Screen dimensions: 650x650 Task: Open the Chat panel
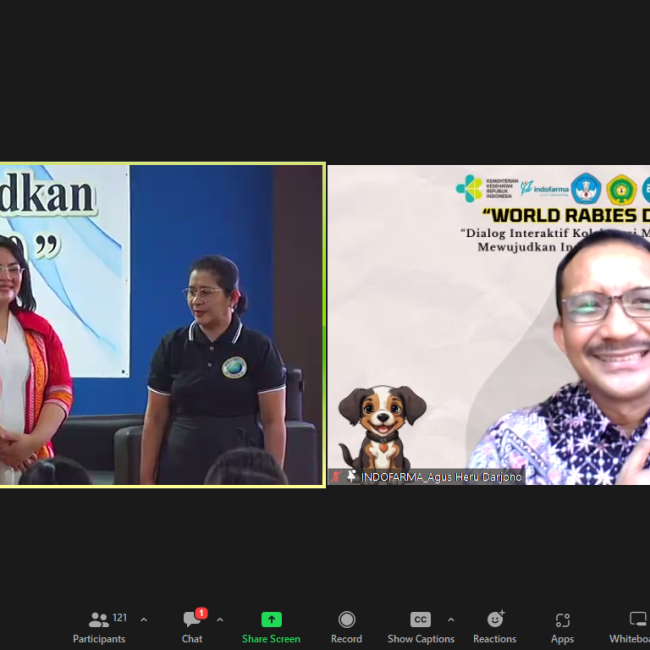tap(192, 627)
